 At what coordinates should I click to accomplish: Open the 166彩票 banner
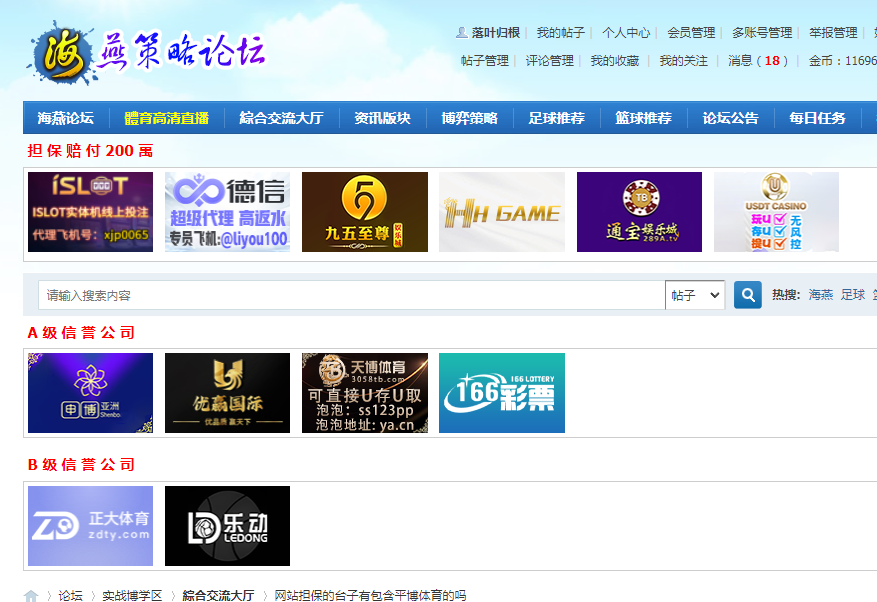point(502,393)
